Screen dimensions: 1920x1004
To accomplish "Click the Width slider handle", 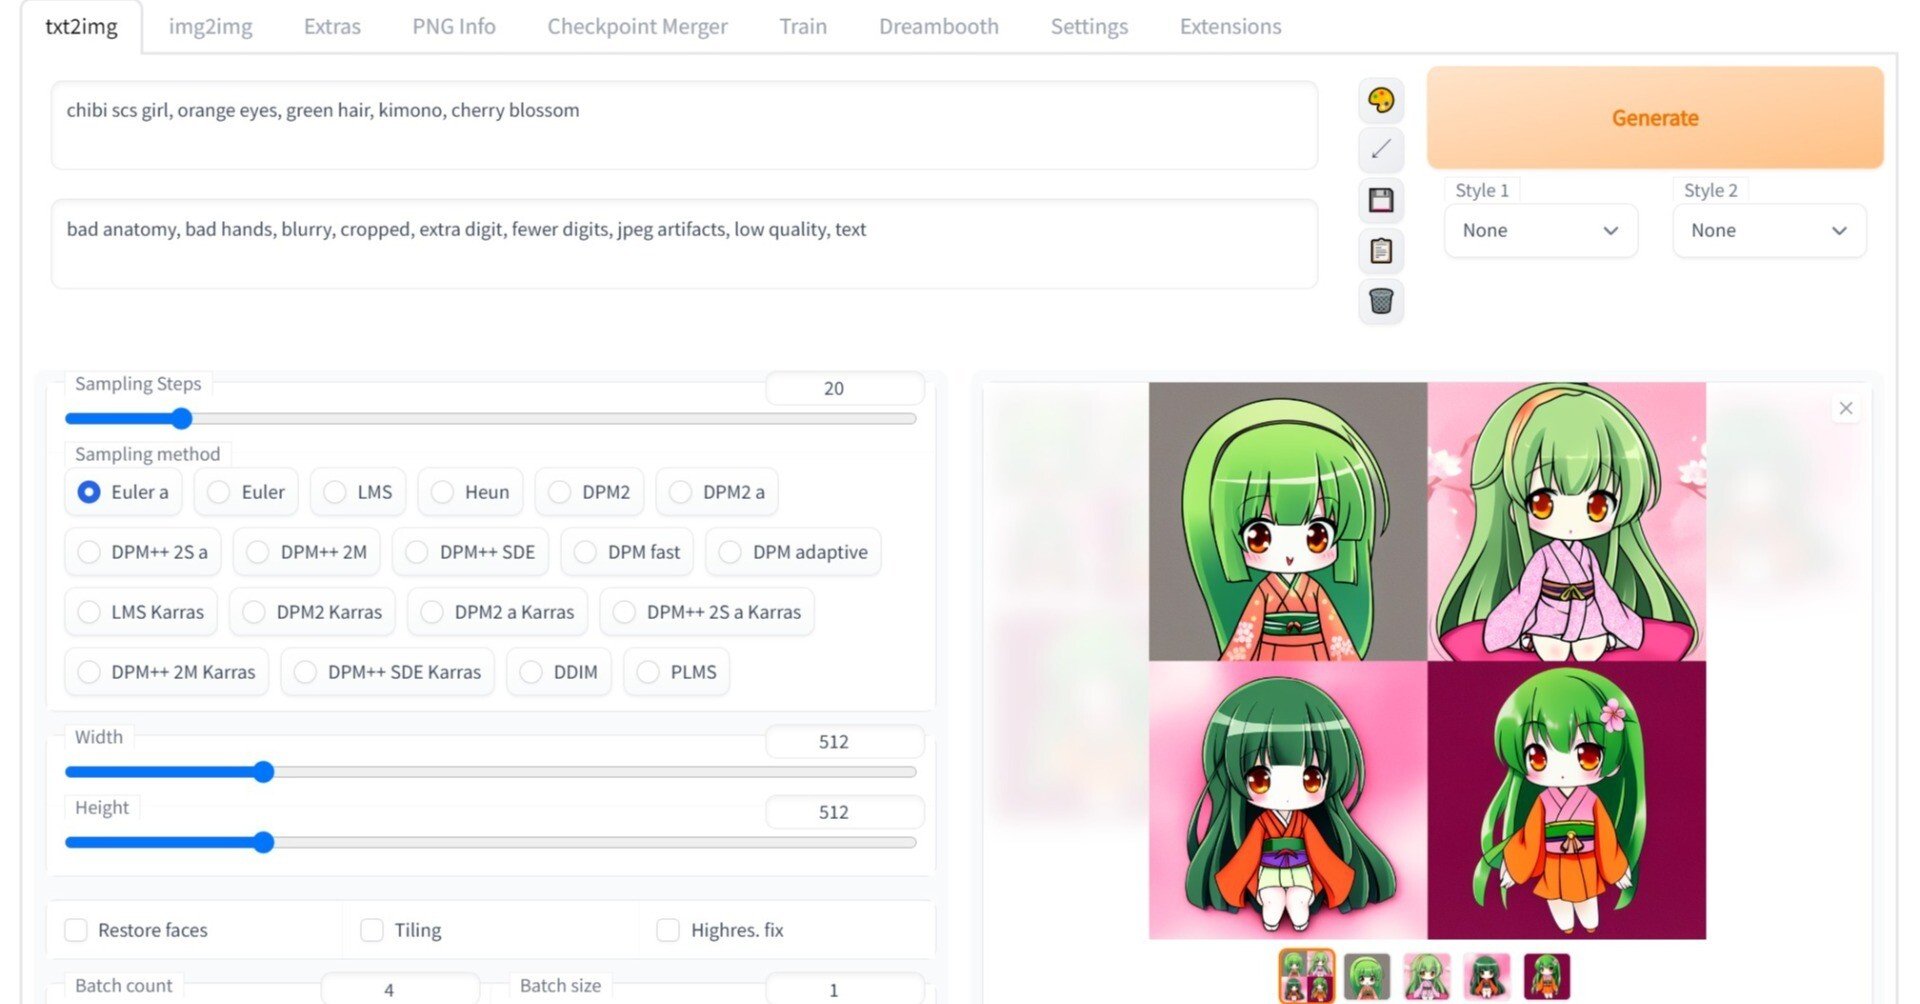I will 263,772.
